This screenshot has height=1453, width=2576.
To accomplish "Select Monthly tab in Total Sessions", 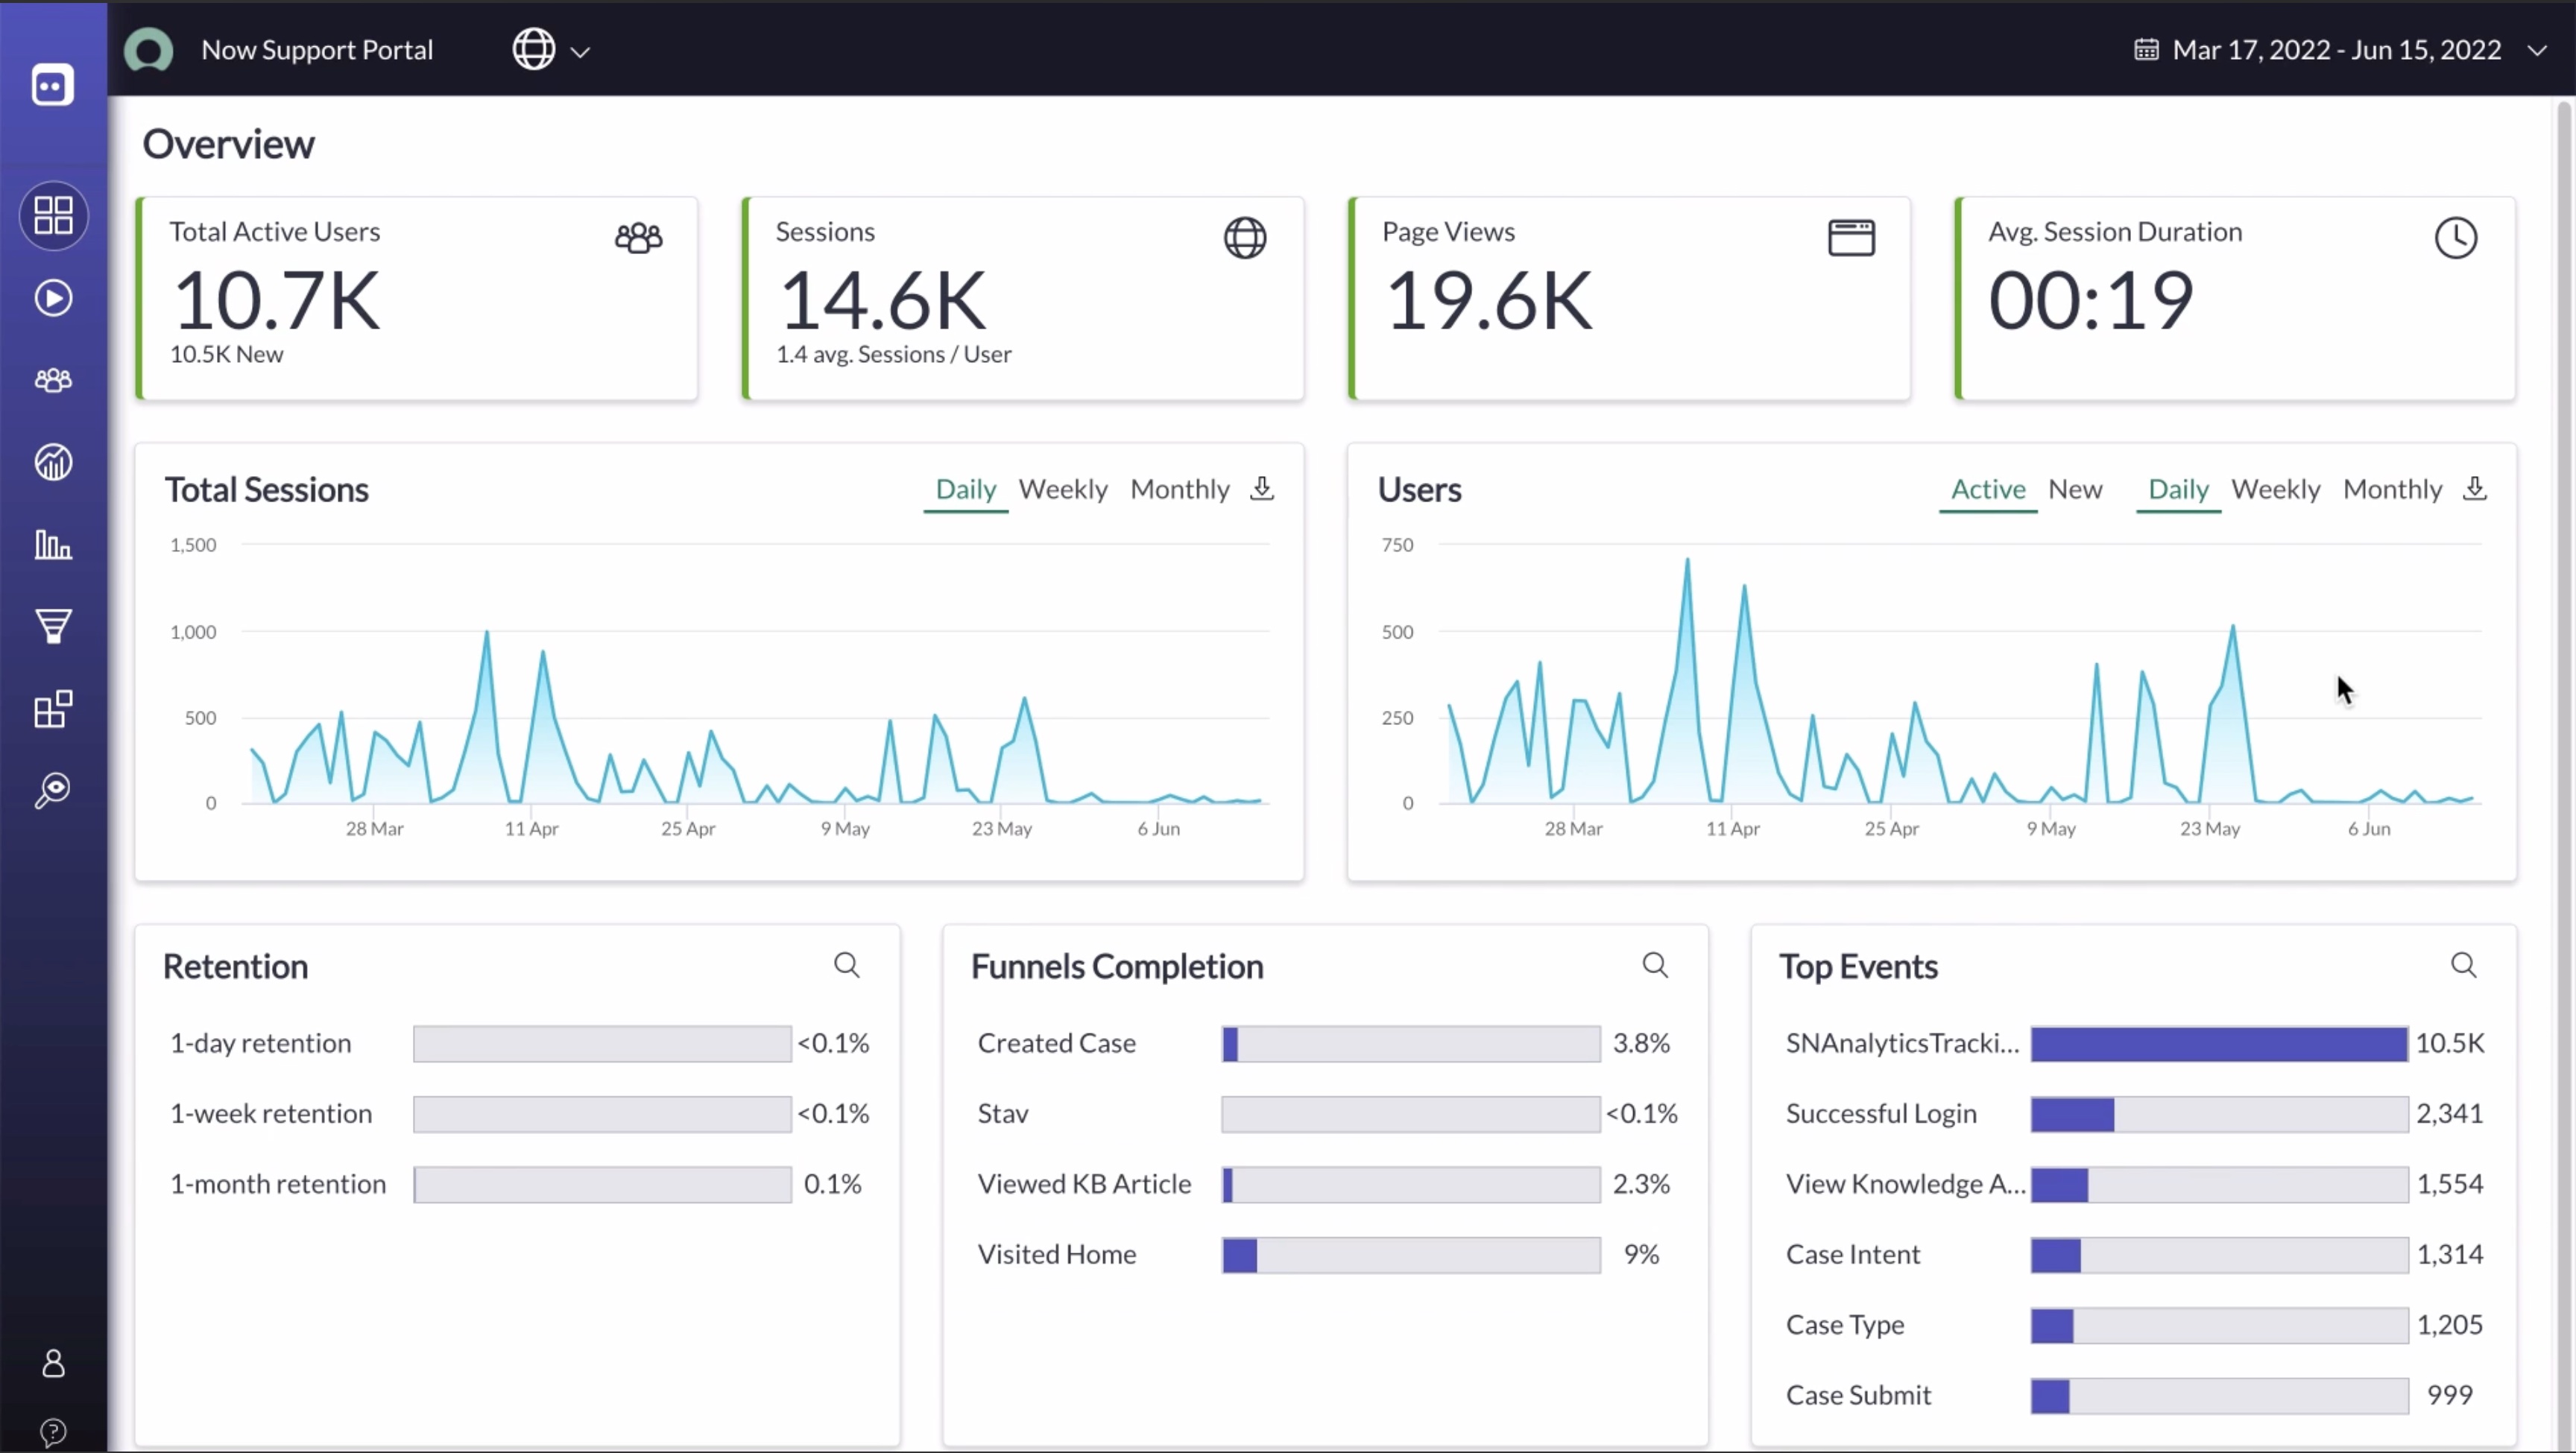I will click(x=1179, y=489).
